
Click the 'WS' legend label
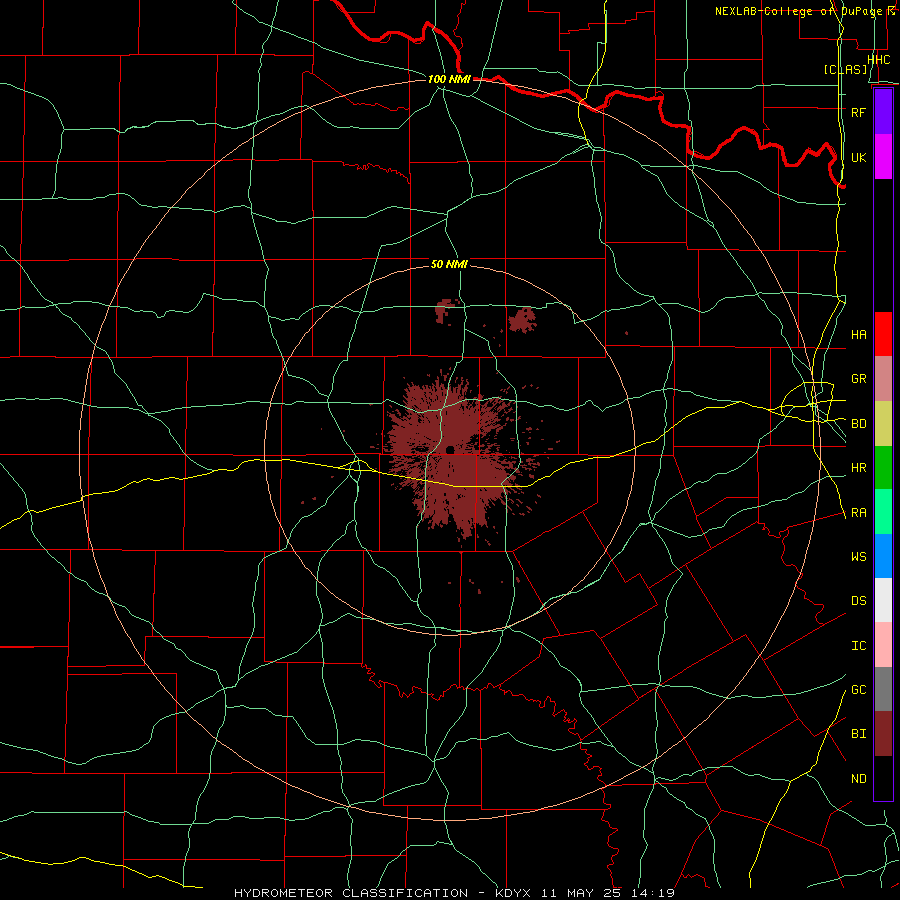[x=858, y=557]
